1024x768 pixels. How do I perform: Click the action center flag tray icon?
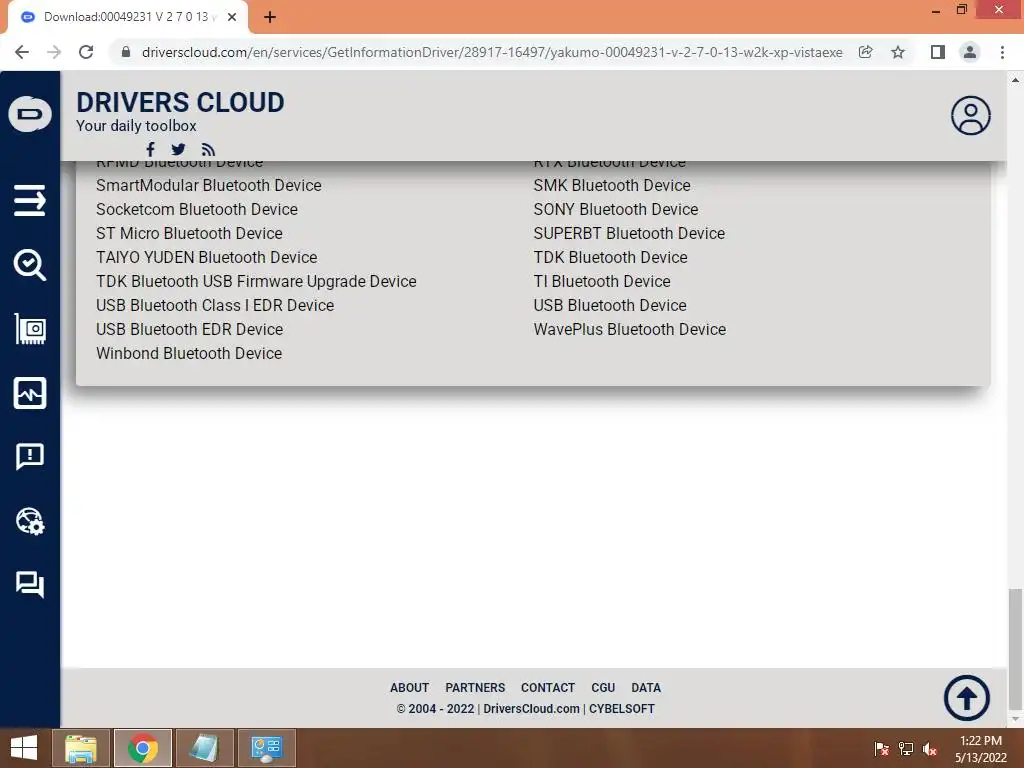tap(881, 749)
